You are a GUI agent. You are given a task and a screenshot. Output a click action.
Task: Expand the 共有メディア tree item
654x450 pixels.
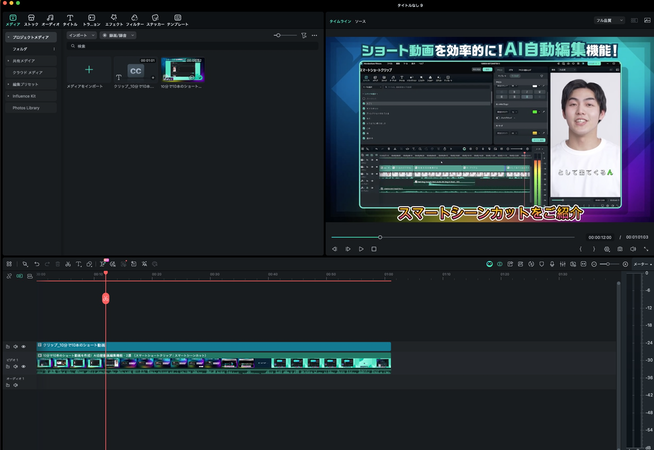(x=8, y=60)
